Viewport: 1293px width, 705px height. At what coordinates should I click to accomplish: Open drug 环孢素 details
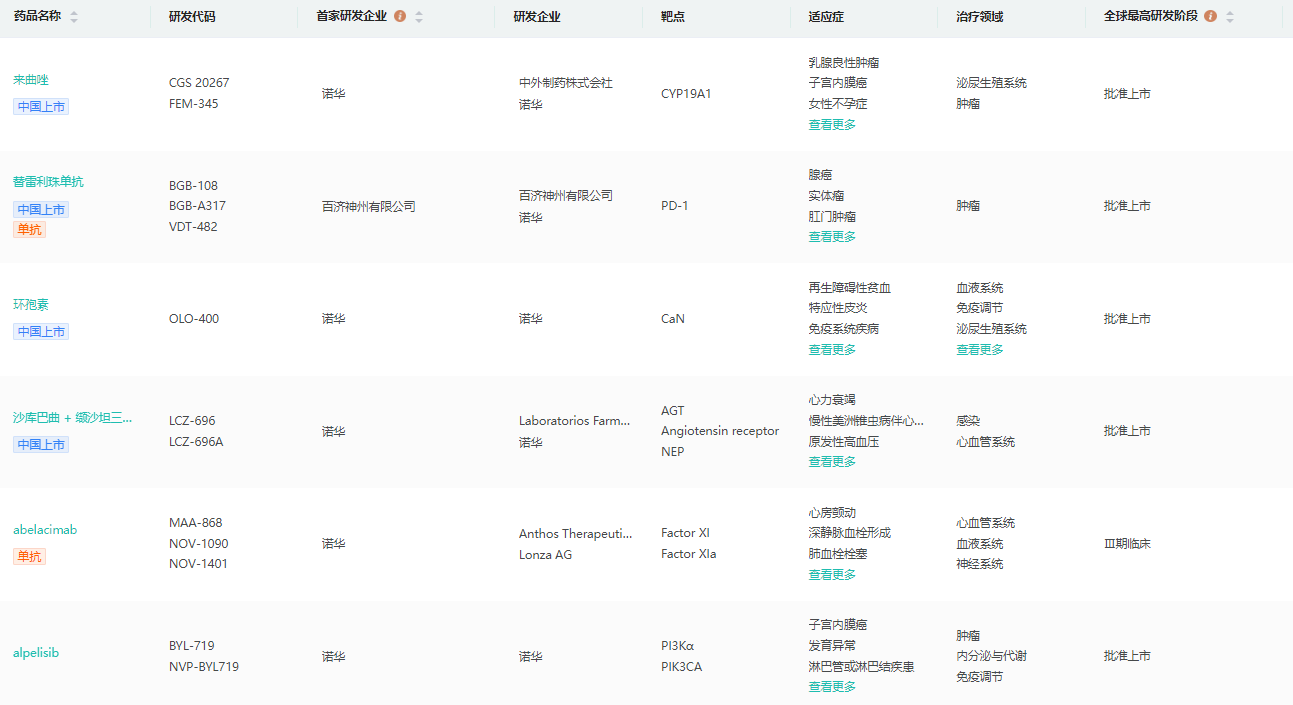[x=31, y=305]
